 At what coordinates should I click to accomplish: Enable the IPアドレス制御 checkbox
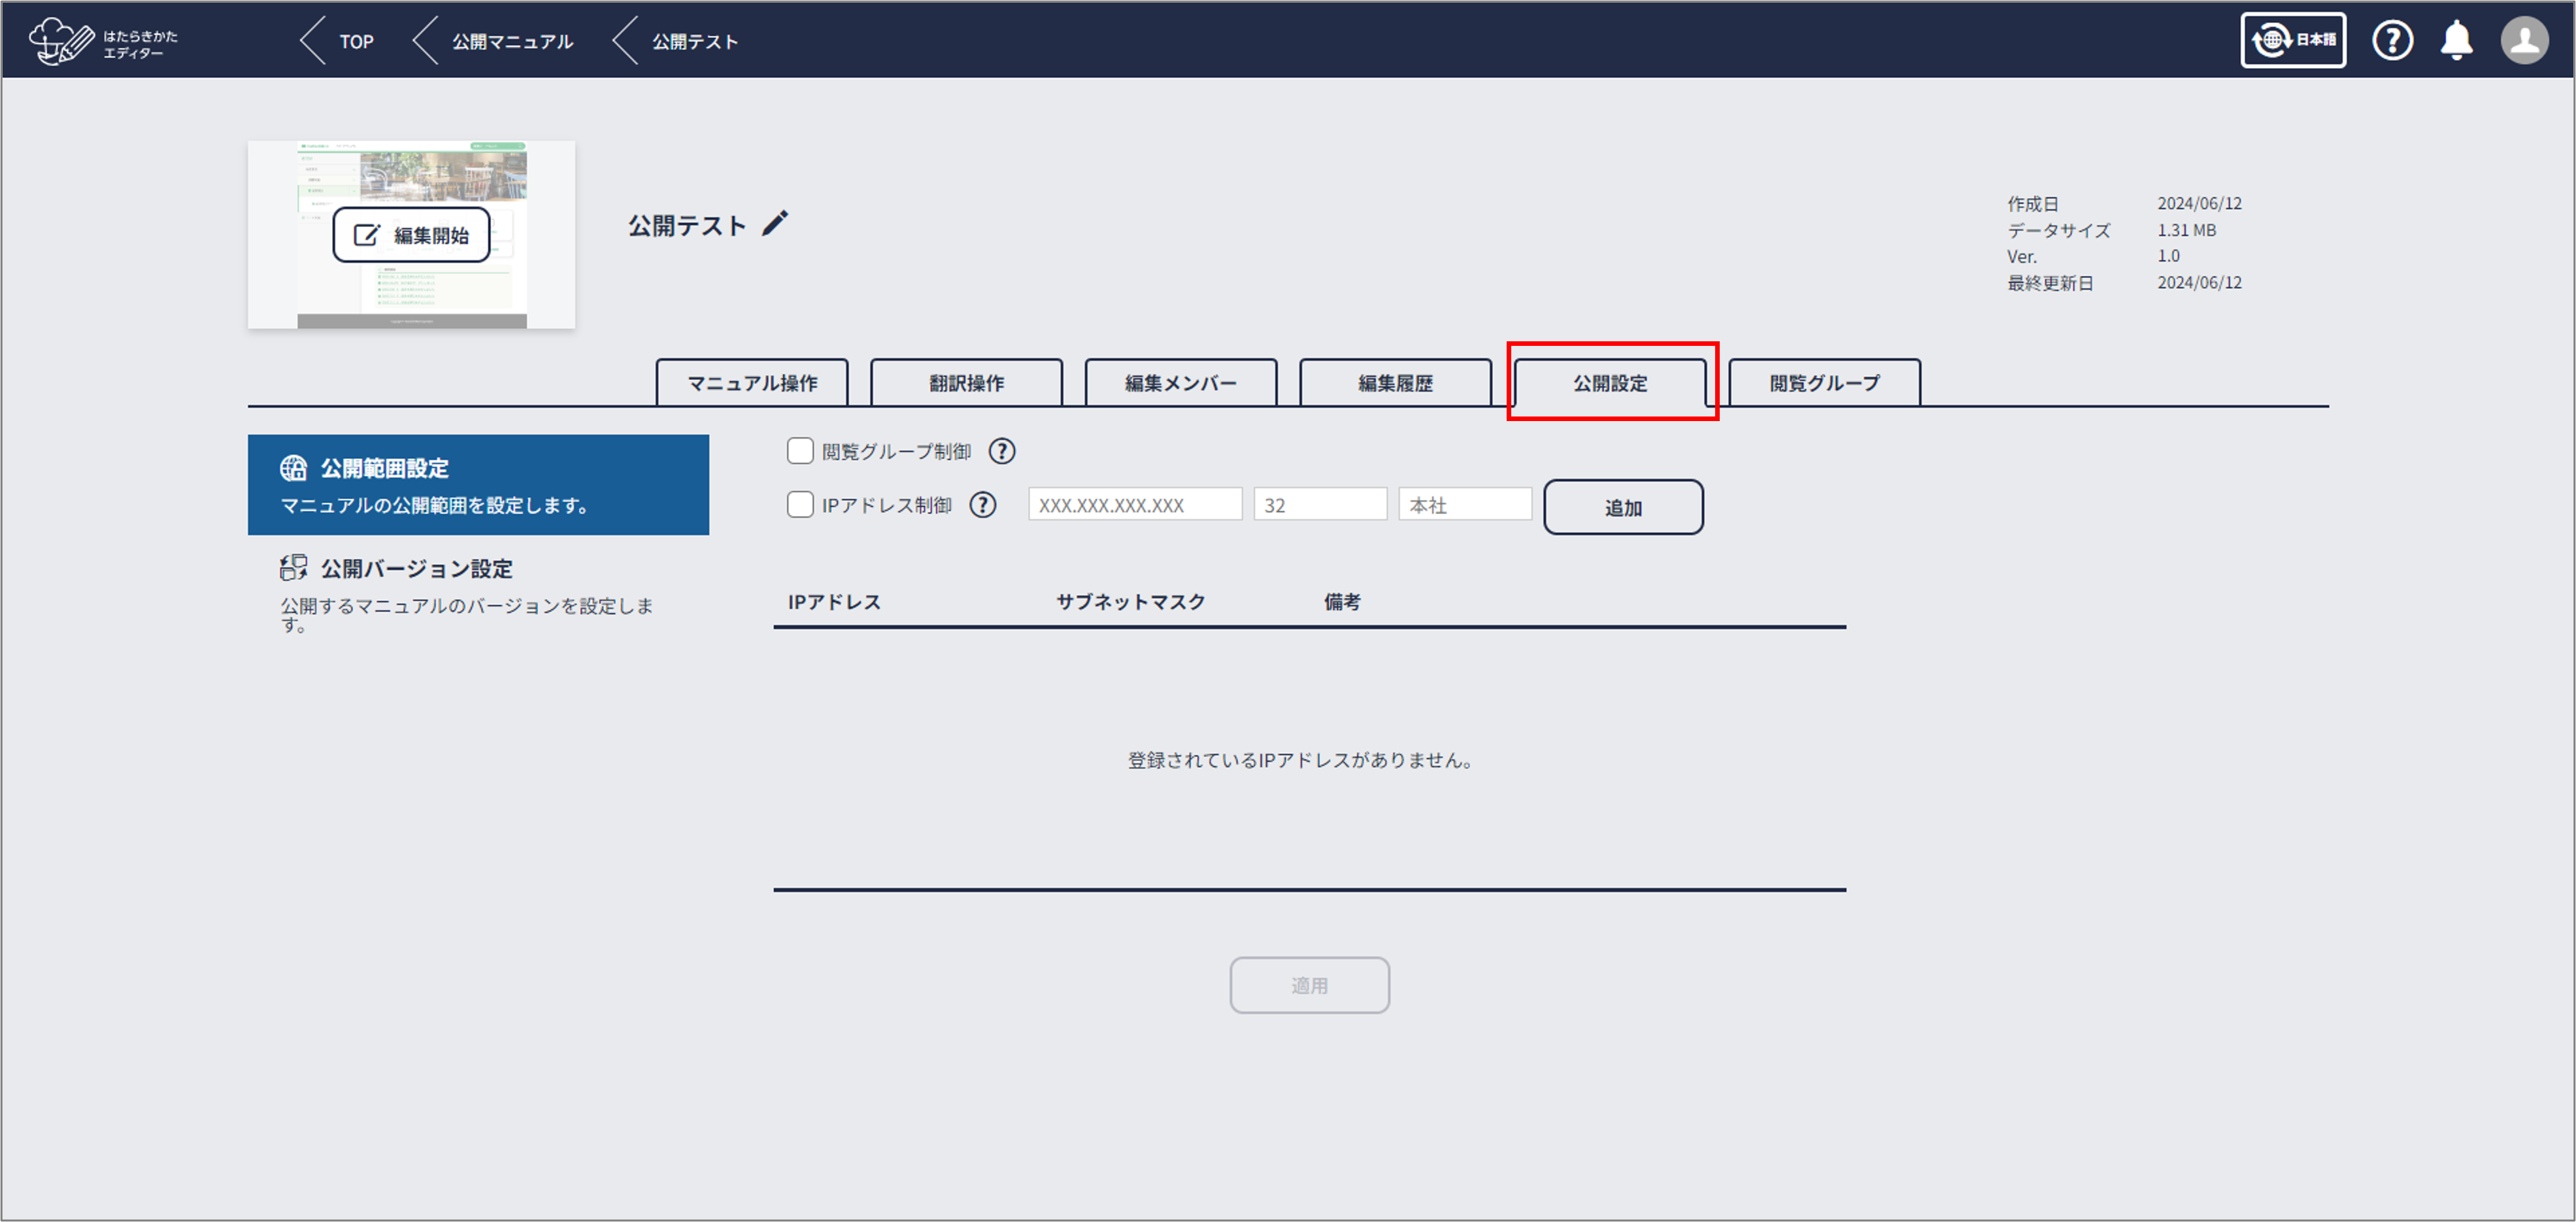pos(800,505)
